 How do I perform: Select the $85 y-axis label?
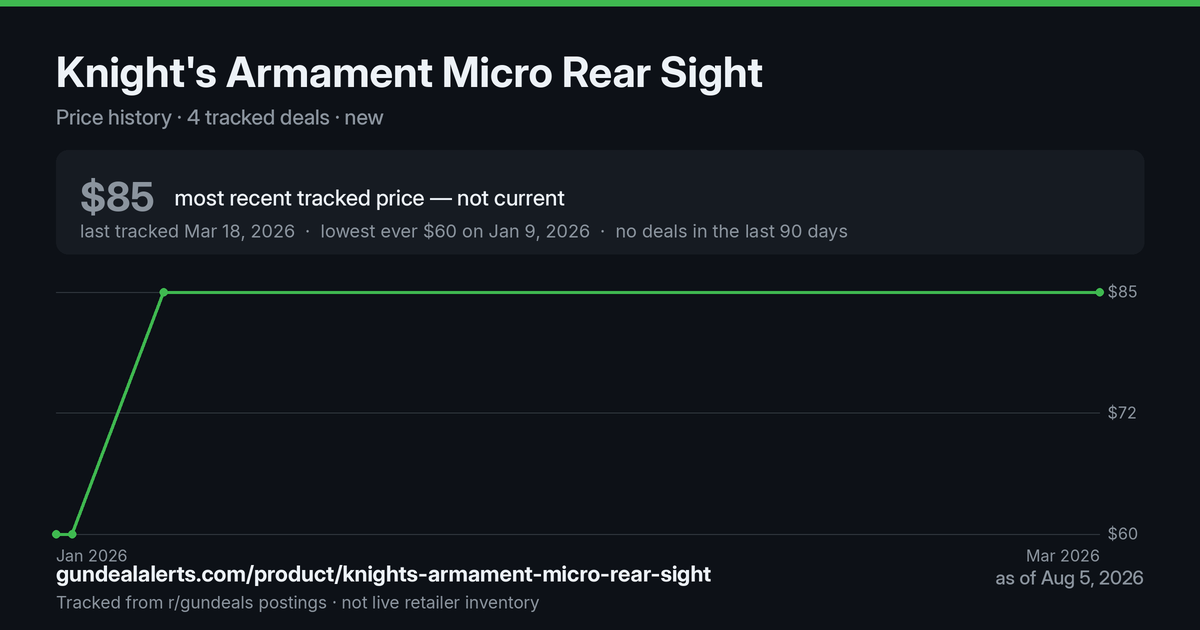point(1123,292)
